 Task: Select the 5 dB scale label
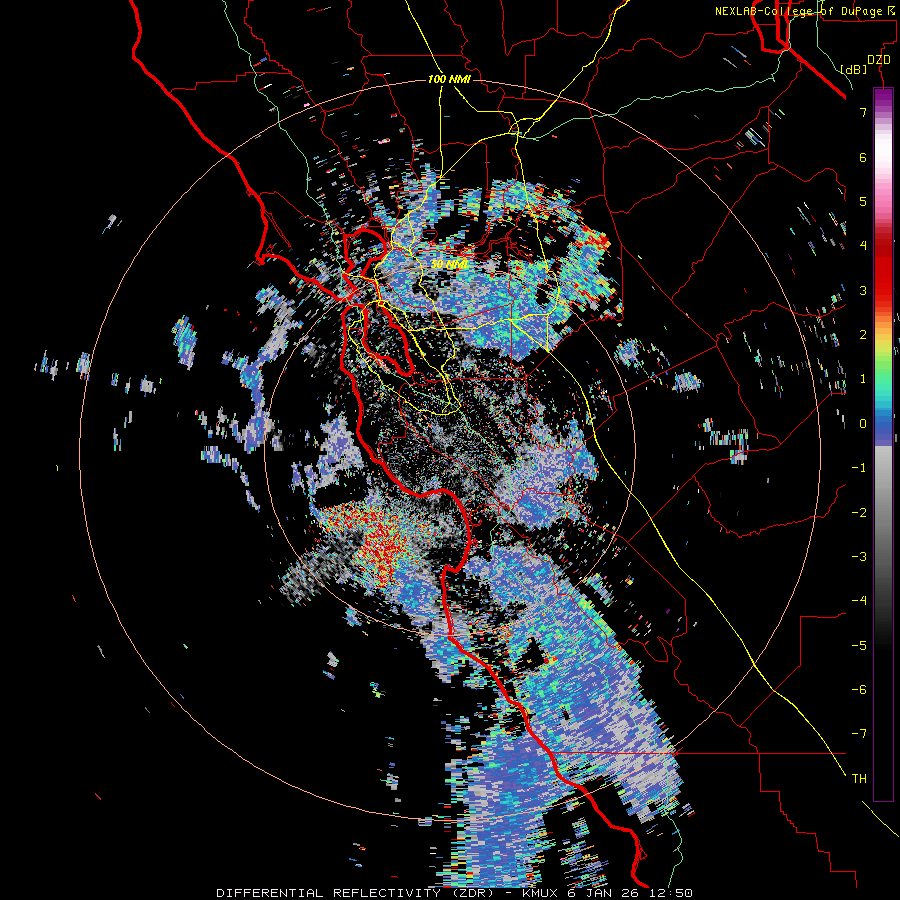863,201
